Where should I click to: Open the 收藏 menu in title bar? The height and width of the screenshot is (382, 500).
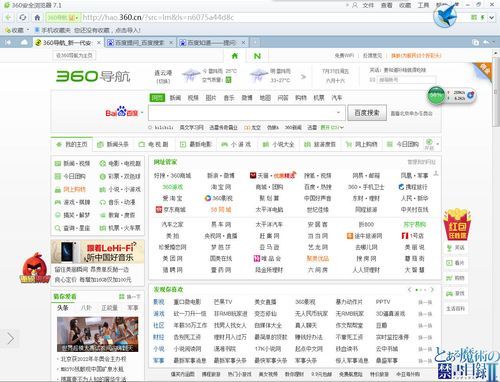coord(405,5)
